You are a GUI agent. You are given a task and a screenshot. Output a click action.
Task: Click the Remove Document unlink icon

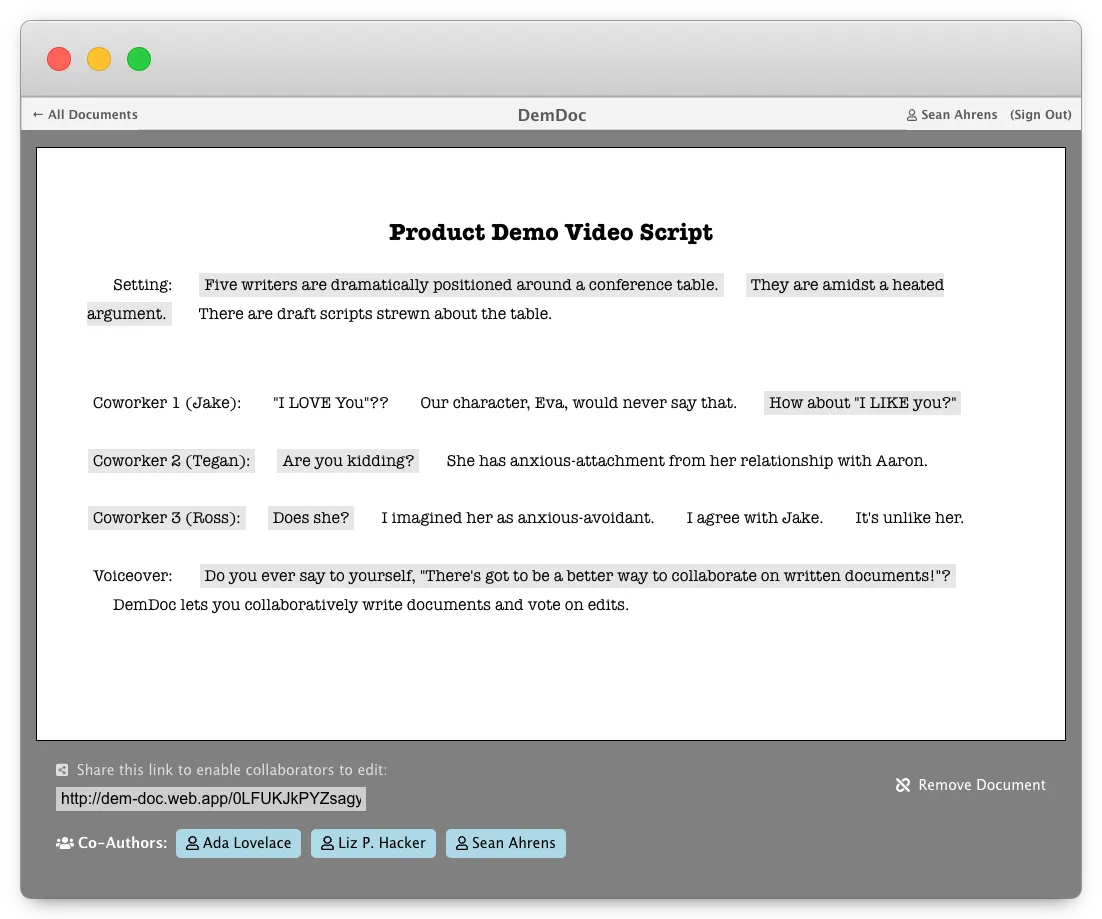(903, 785)
